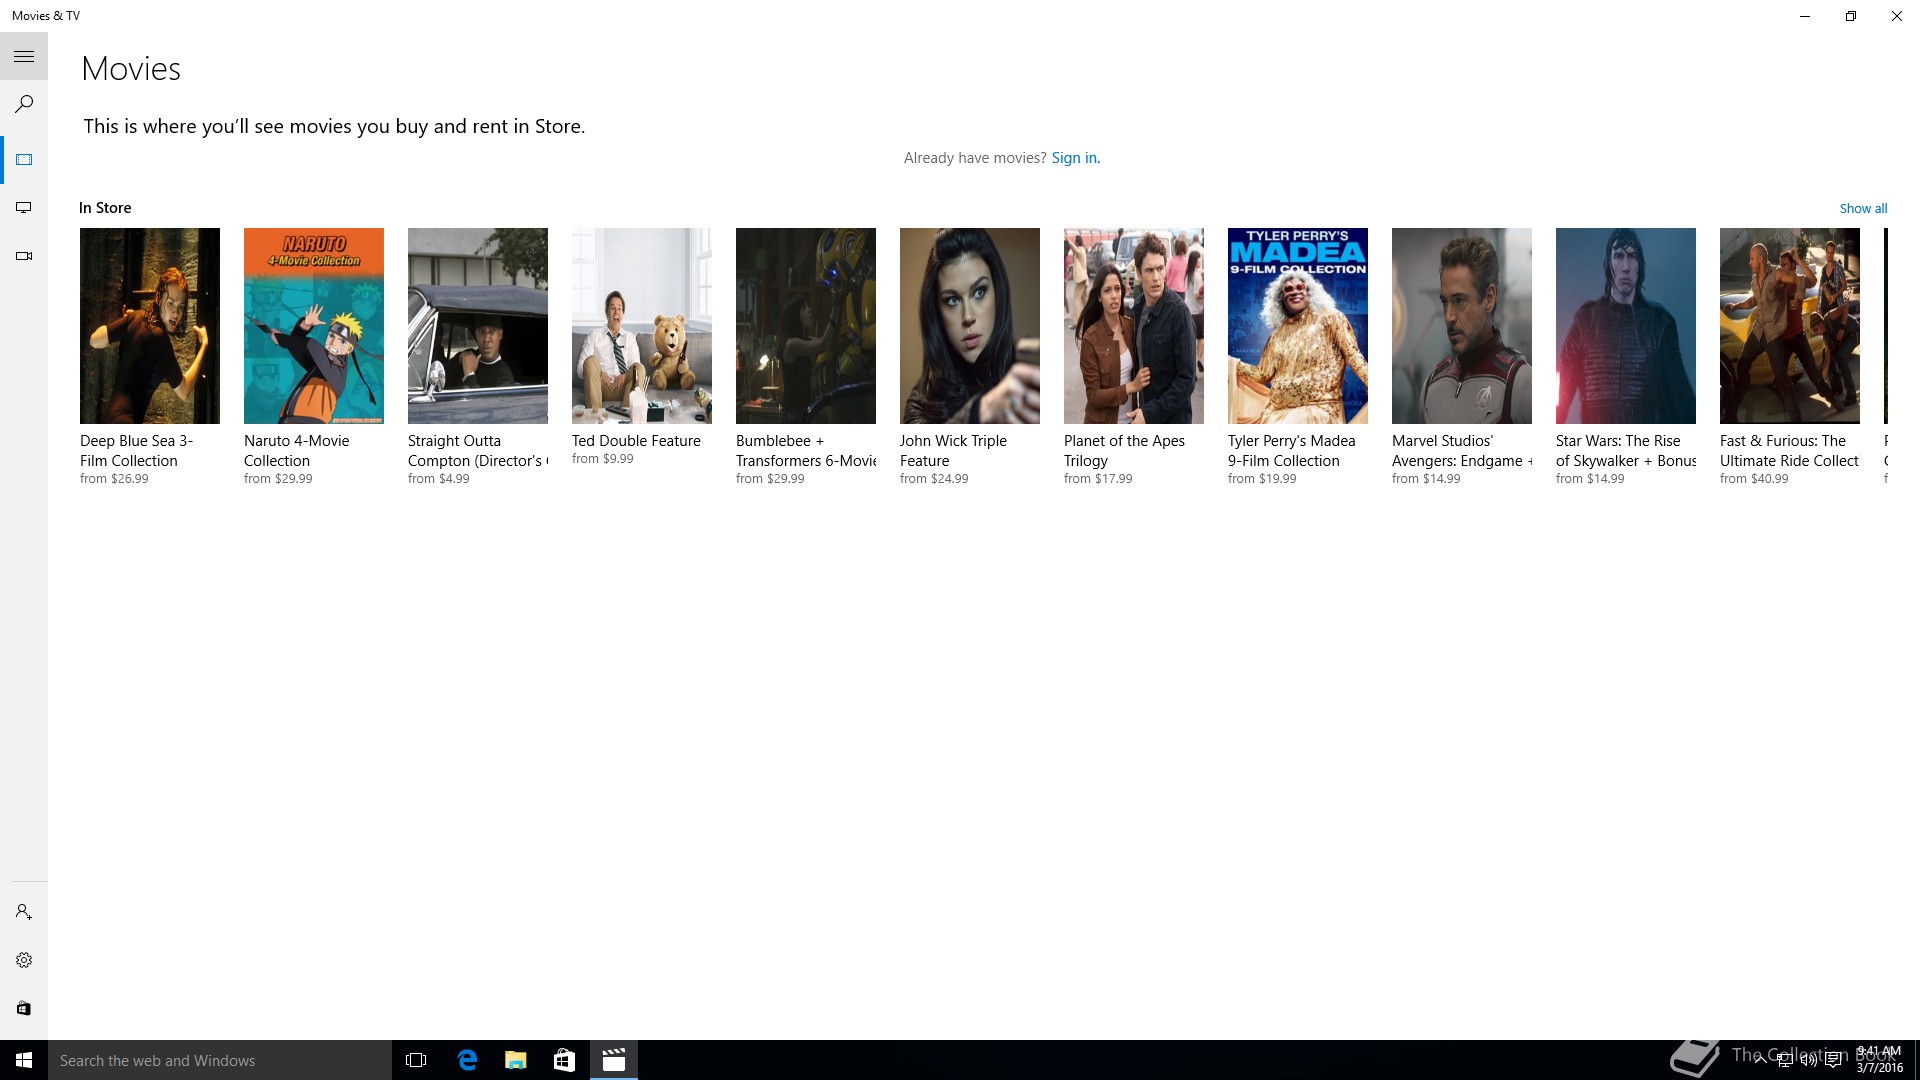Open the Windows Start button
Image resolution: width=1920 pixels, height=1080 pixels.
click(x=24, y=1060)
